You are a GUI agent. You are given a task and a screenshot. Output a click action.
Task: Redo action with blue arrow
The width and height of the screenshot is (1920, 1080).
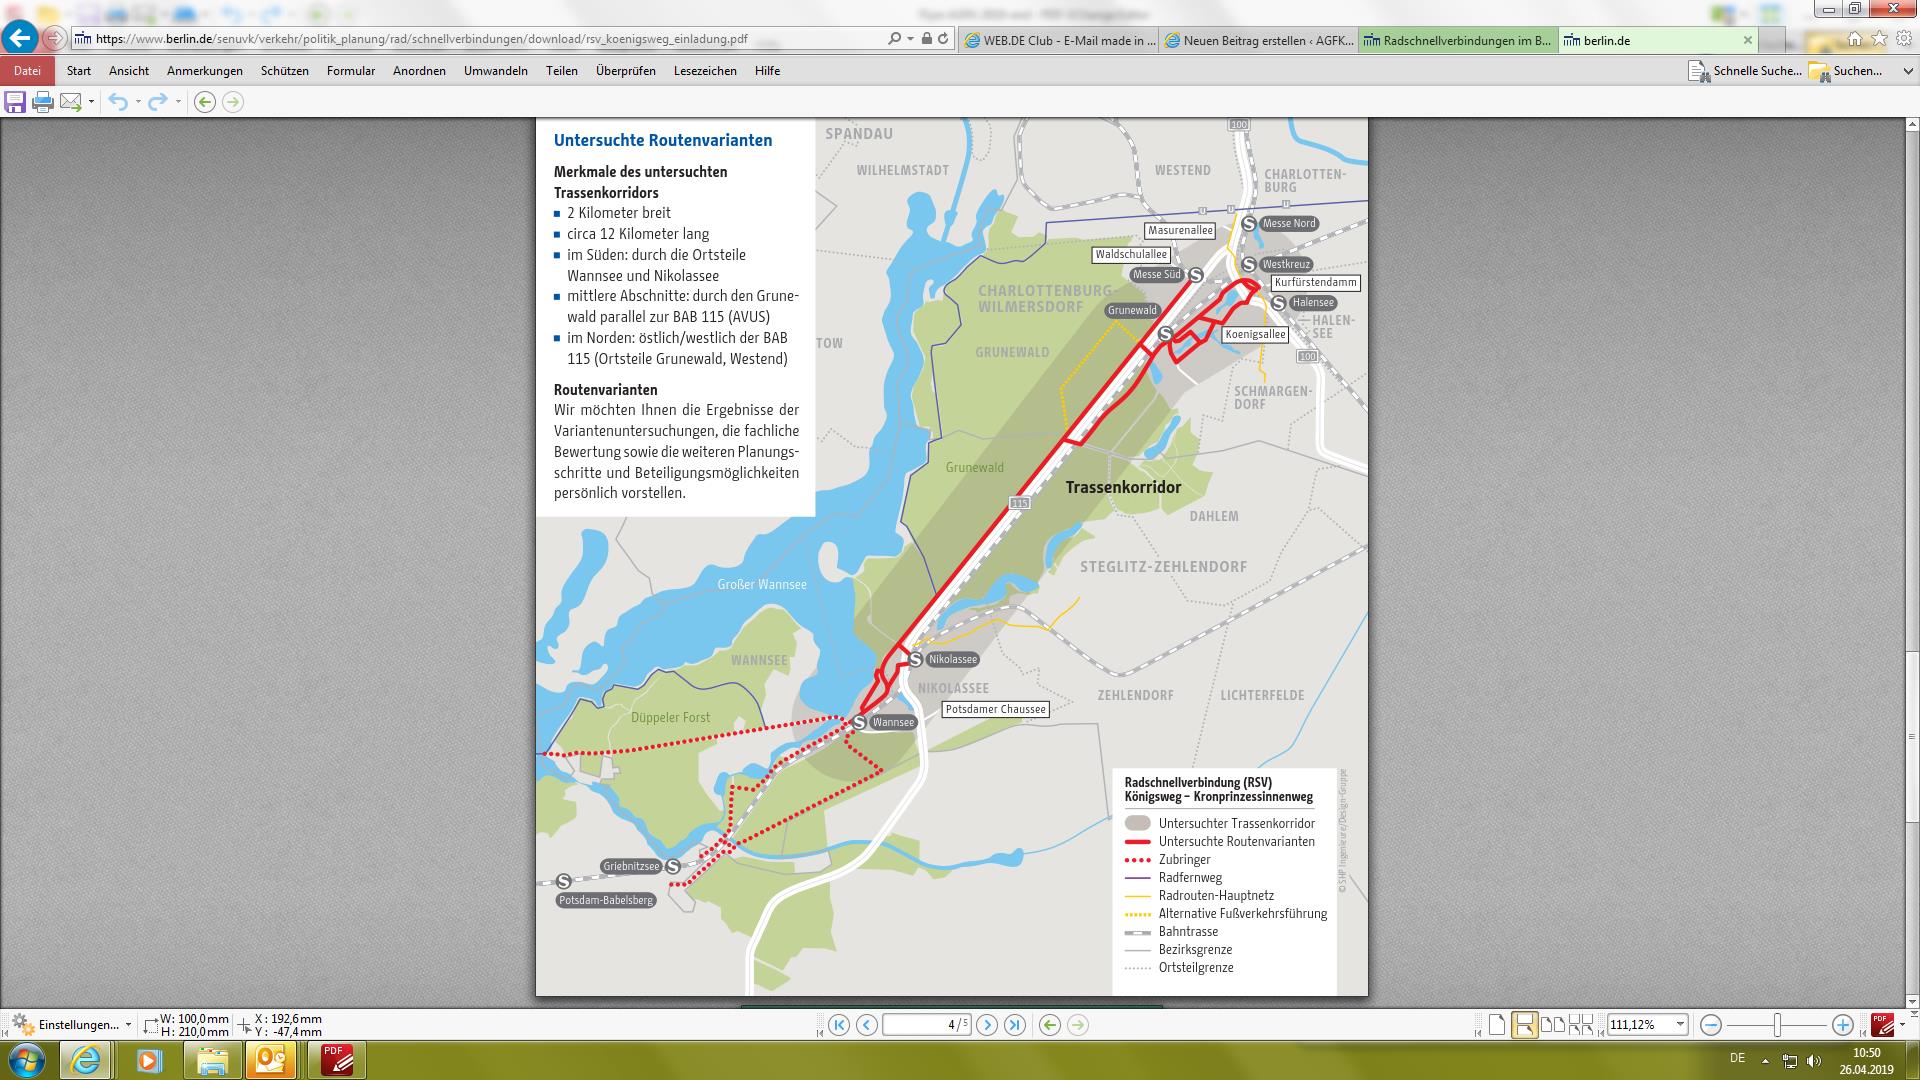pos(158,102)
